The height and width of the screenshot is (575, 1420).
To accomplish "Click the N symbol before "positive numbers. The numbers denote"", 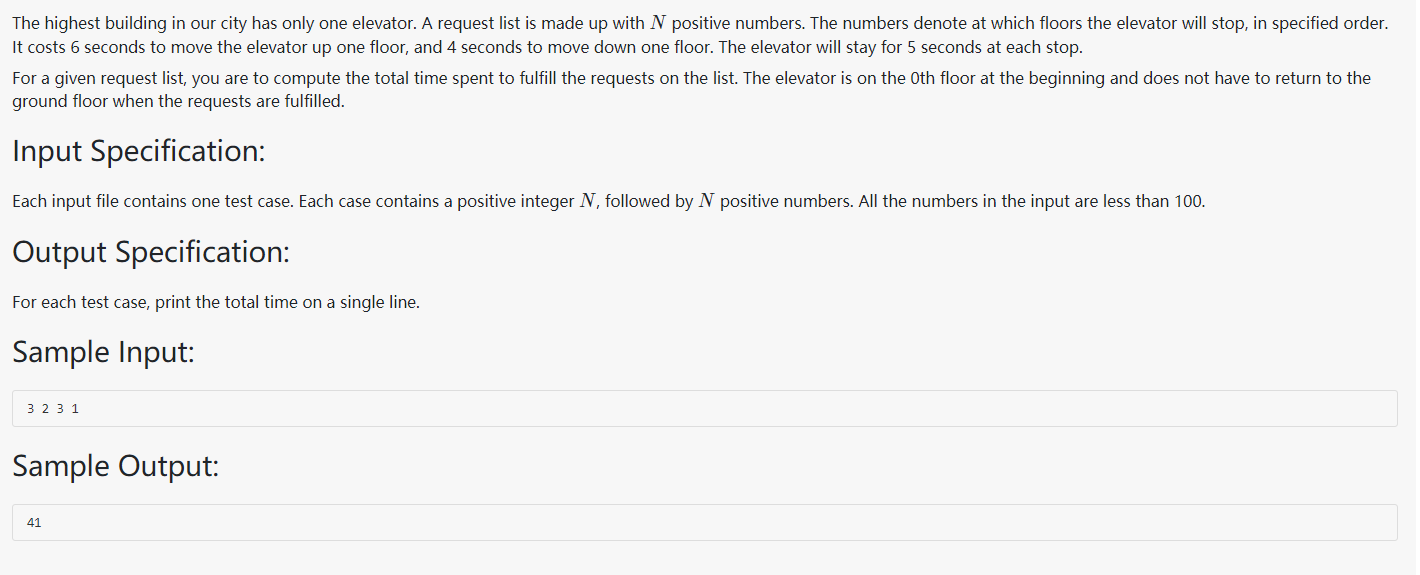I will pos(658,23).
